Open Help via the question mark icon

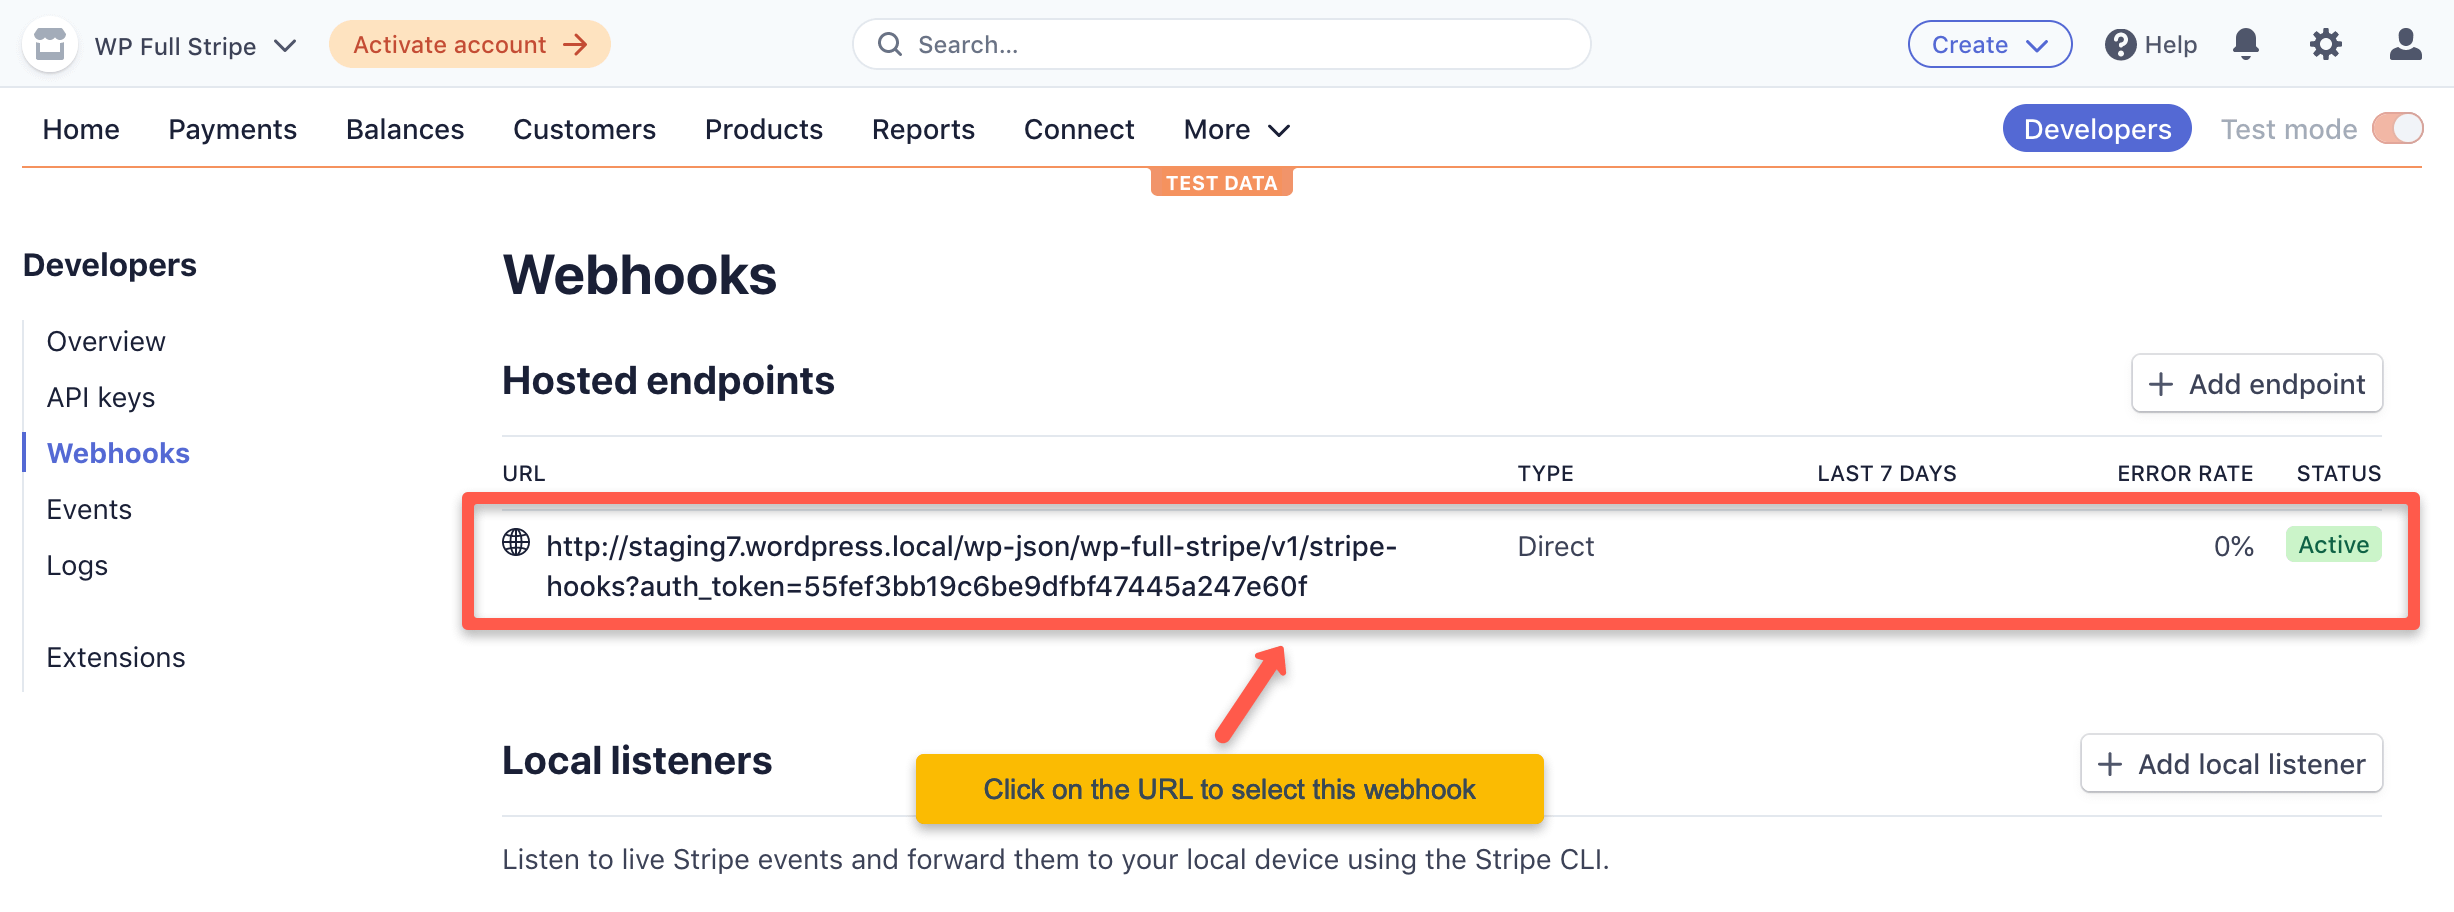coord(2119,44)
